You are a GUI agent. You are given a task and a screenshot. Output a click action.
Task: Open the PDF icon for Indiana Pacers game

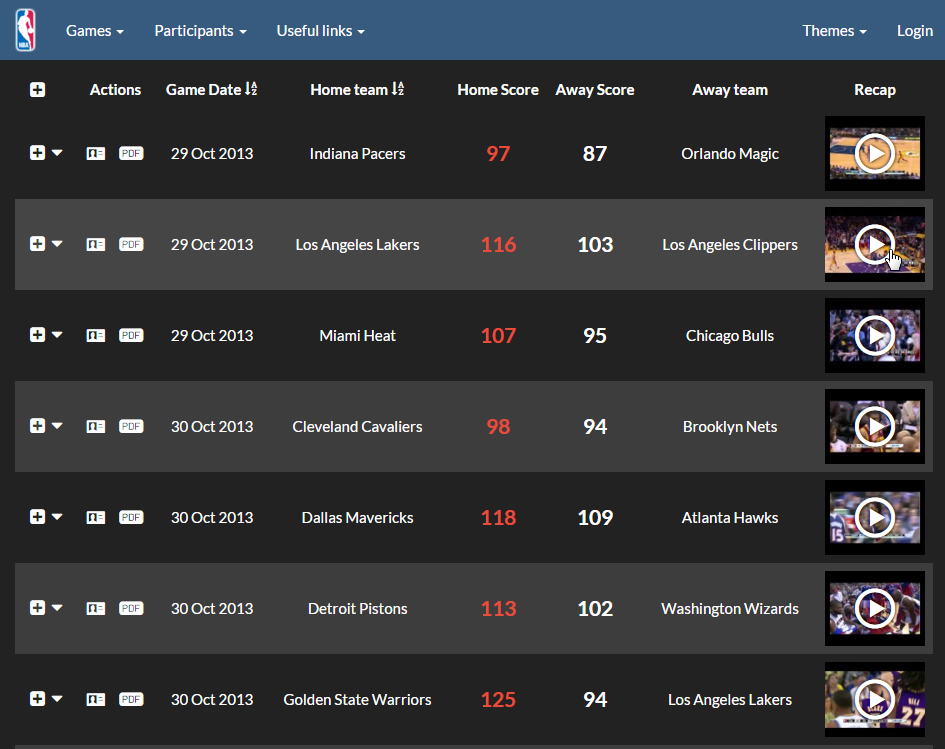coord(131,154)
